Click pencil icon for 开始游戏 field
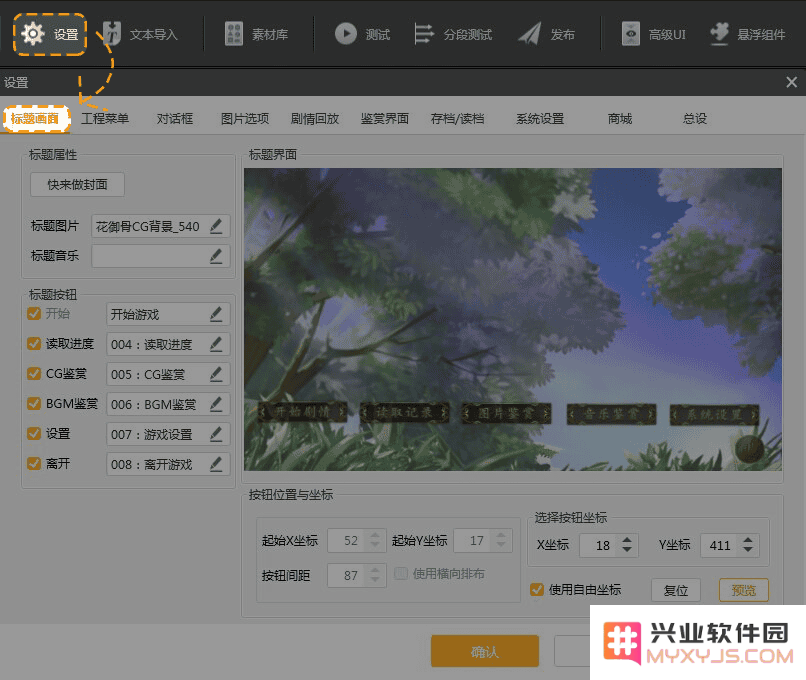This screenshot has width=806, height=680. 216,314
